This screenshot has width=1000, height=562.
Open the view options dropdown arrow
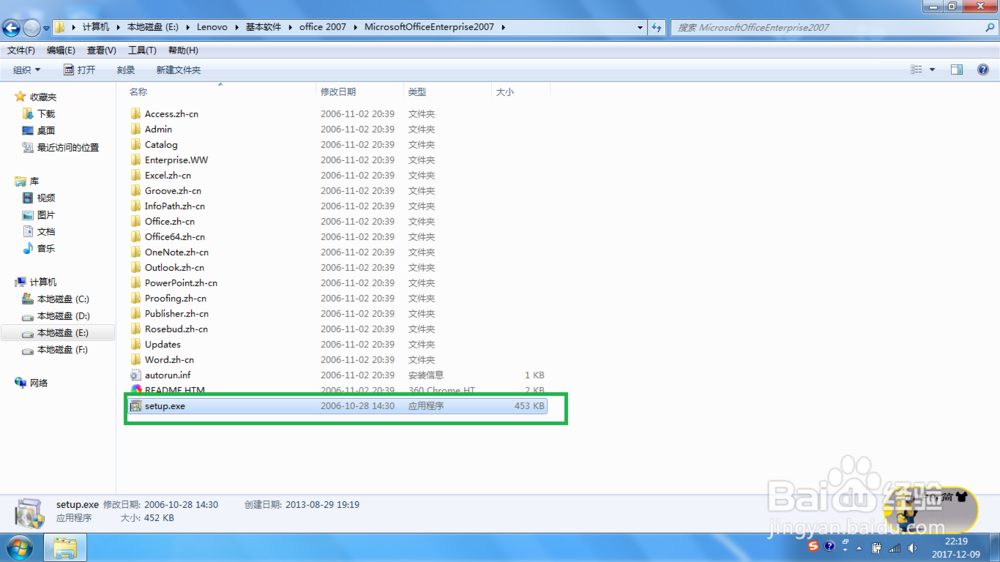(932, 70)
